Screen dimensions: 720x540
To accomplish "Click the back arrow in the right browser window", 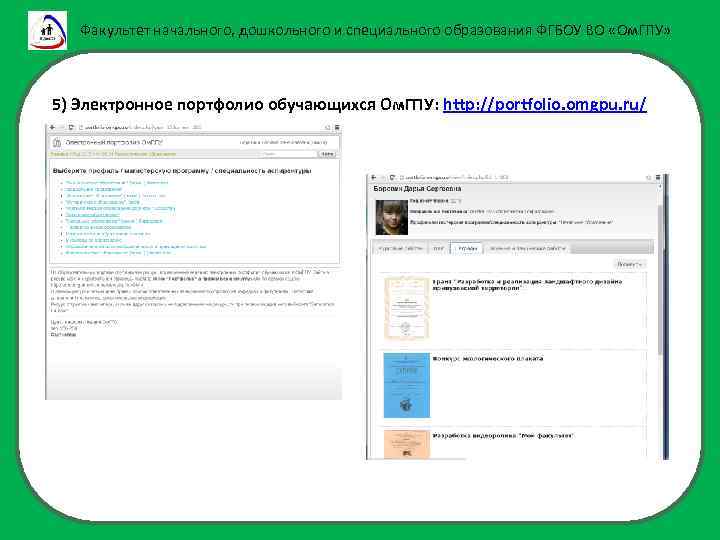I will click(x=373, y=177).
